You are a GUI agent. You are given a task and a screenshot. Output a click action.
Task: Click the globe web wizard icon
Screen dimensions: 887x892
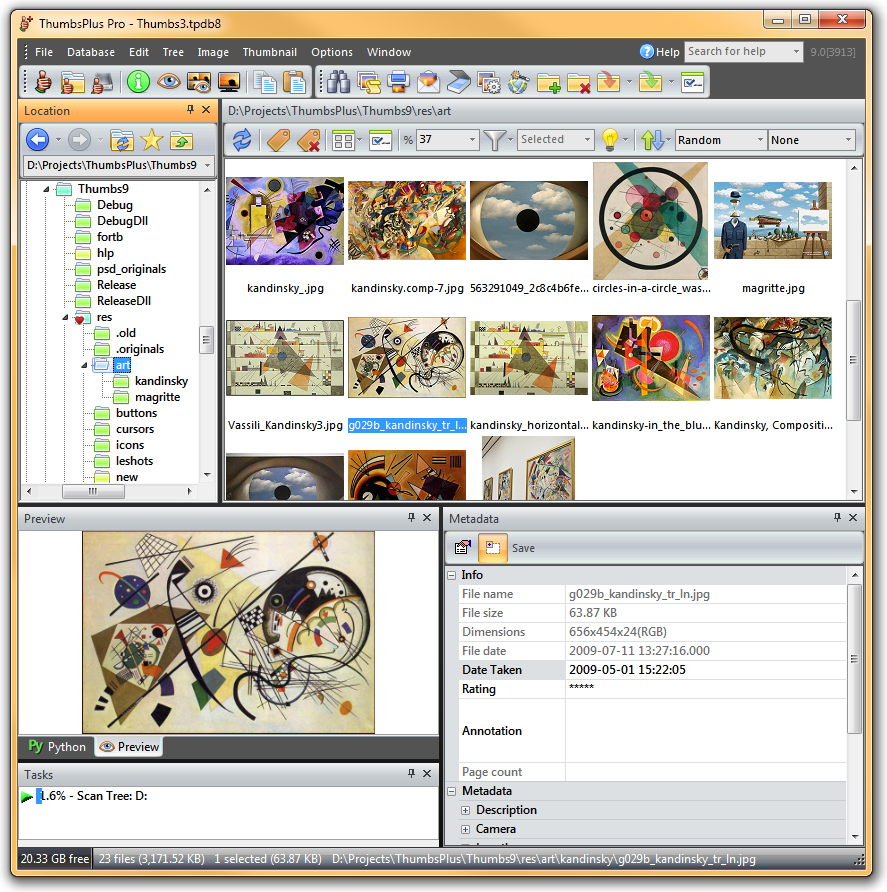518,82
